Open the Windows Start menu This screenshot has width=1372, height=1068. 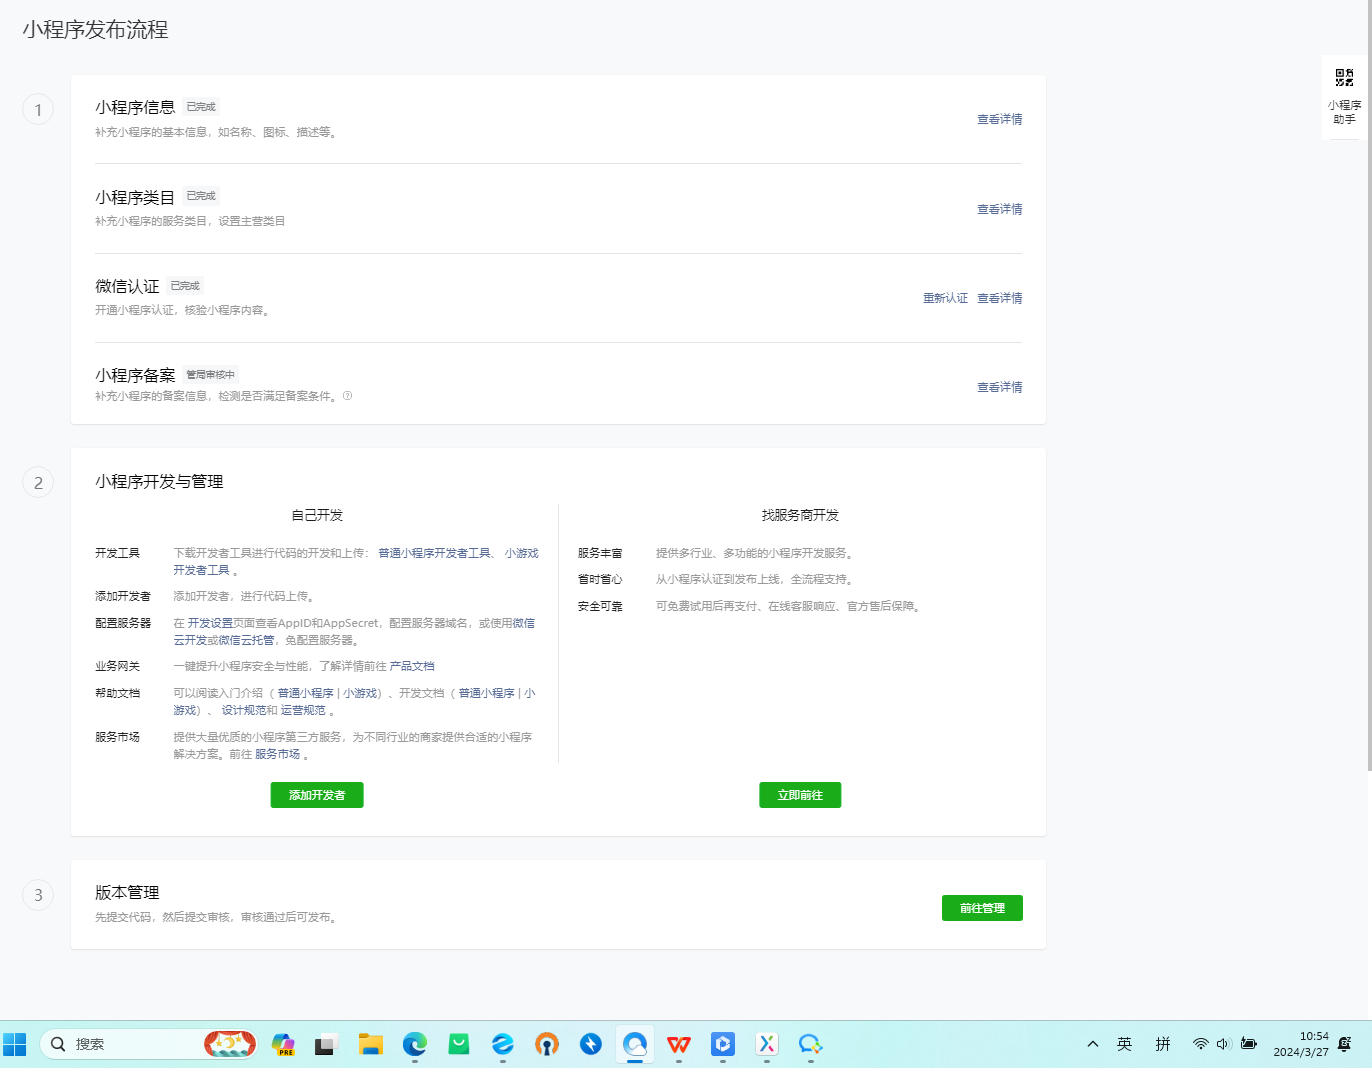pyautogui.click(x=15, y=1044)
